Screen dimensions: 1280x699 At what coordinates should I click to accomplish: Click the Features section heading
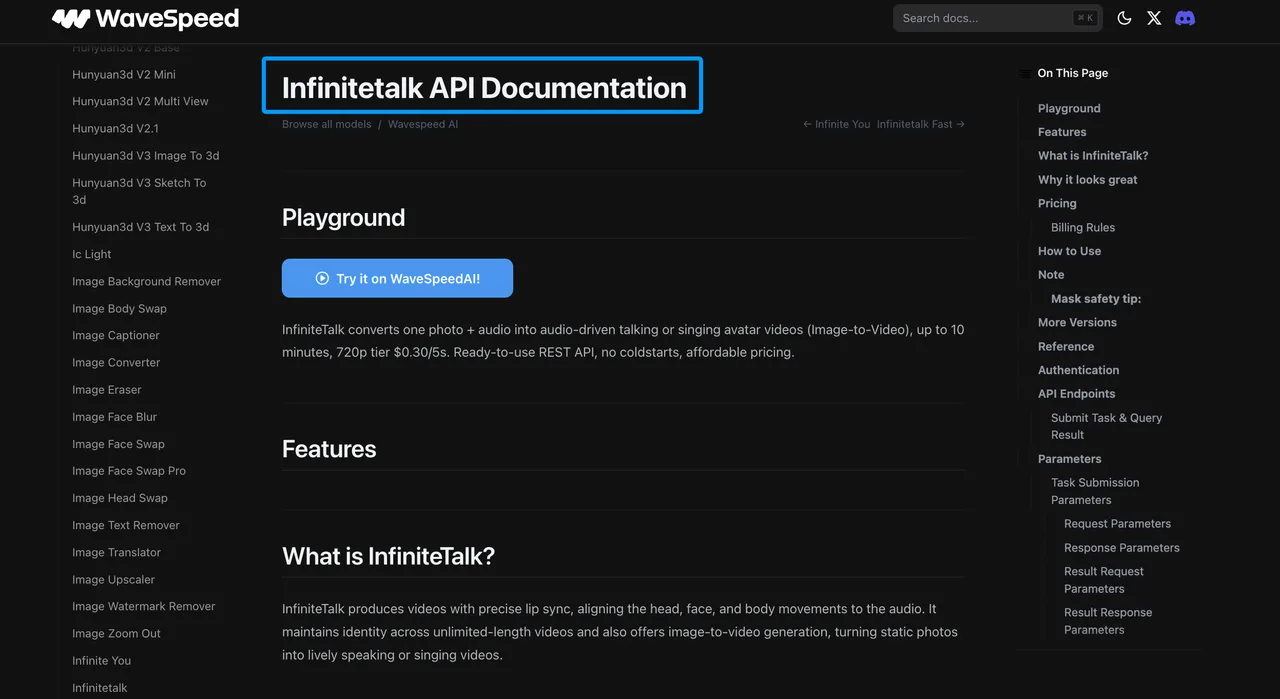[x=329, y=449]
